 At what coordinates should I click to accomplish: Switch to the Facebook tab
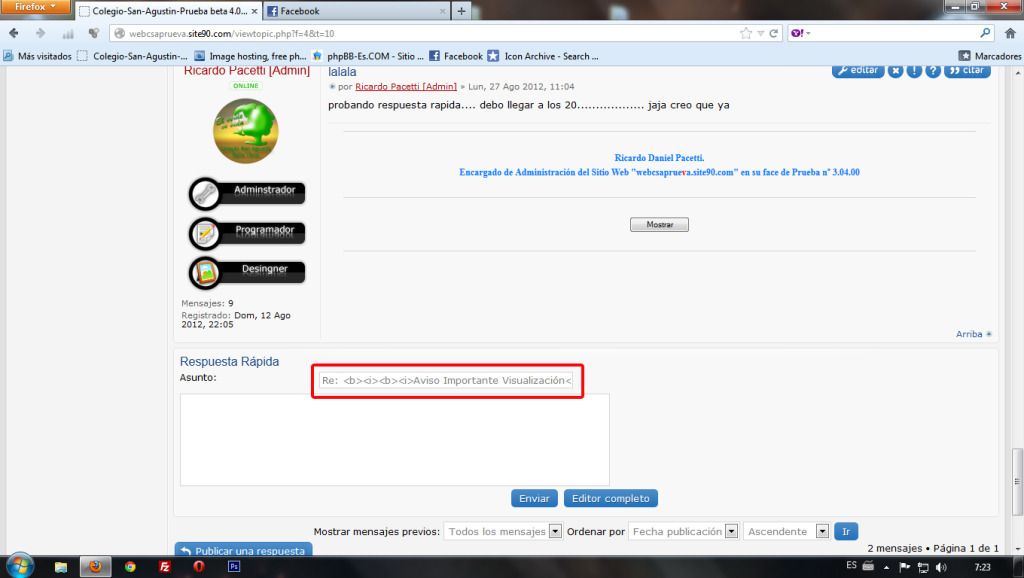coord(357,11)
